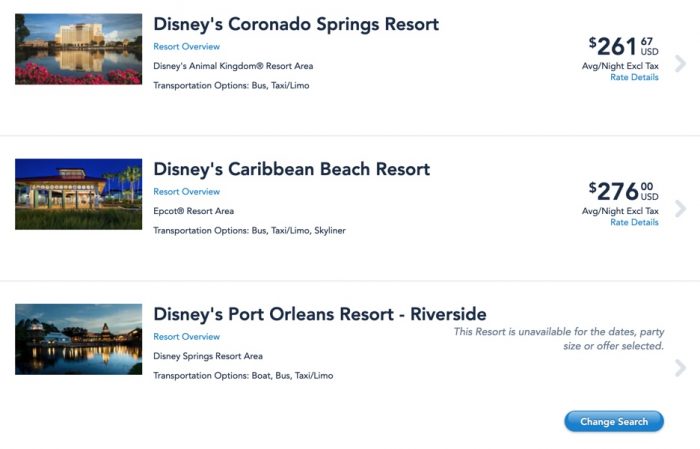The width and height of the screenshot is (700, 449).
Task: Click the $261.67 price for Coronado Springs
Action: pyautogui.click(x=624, y=46)
